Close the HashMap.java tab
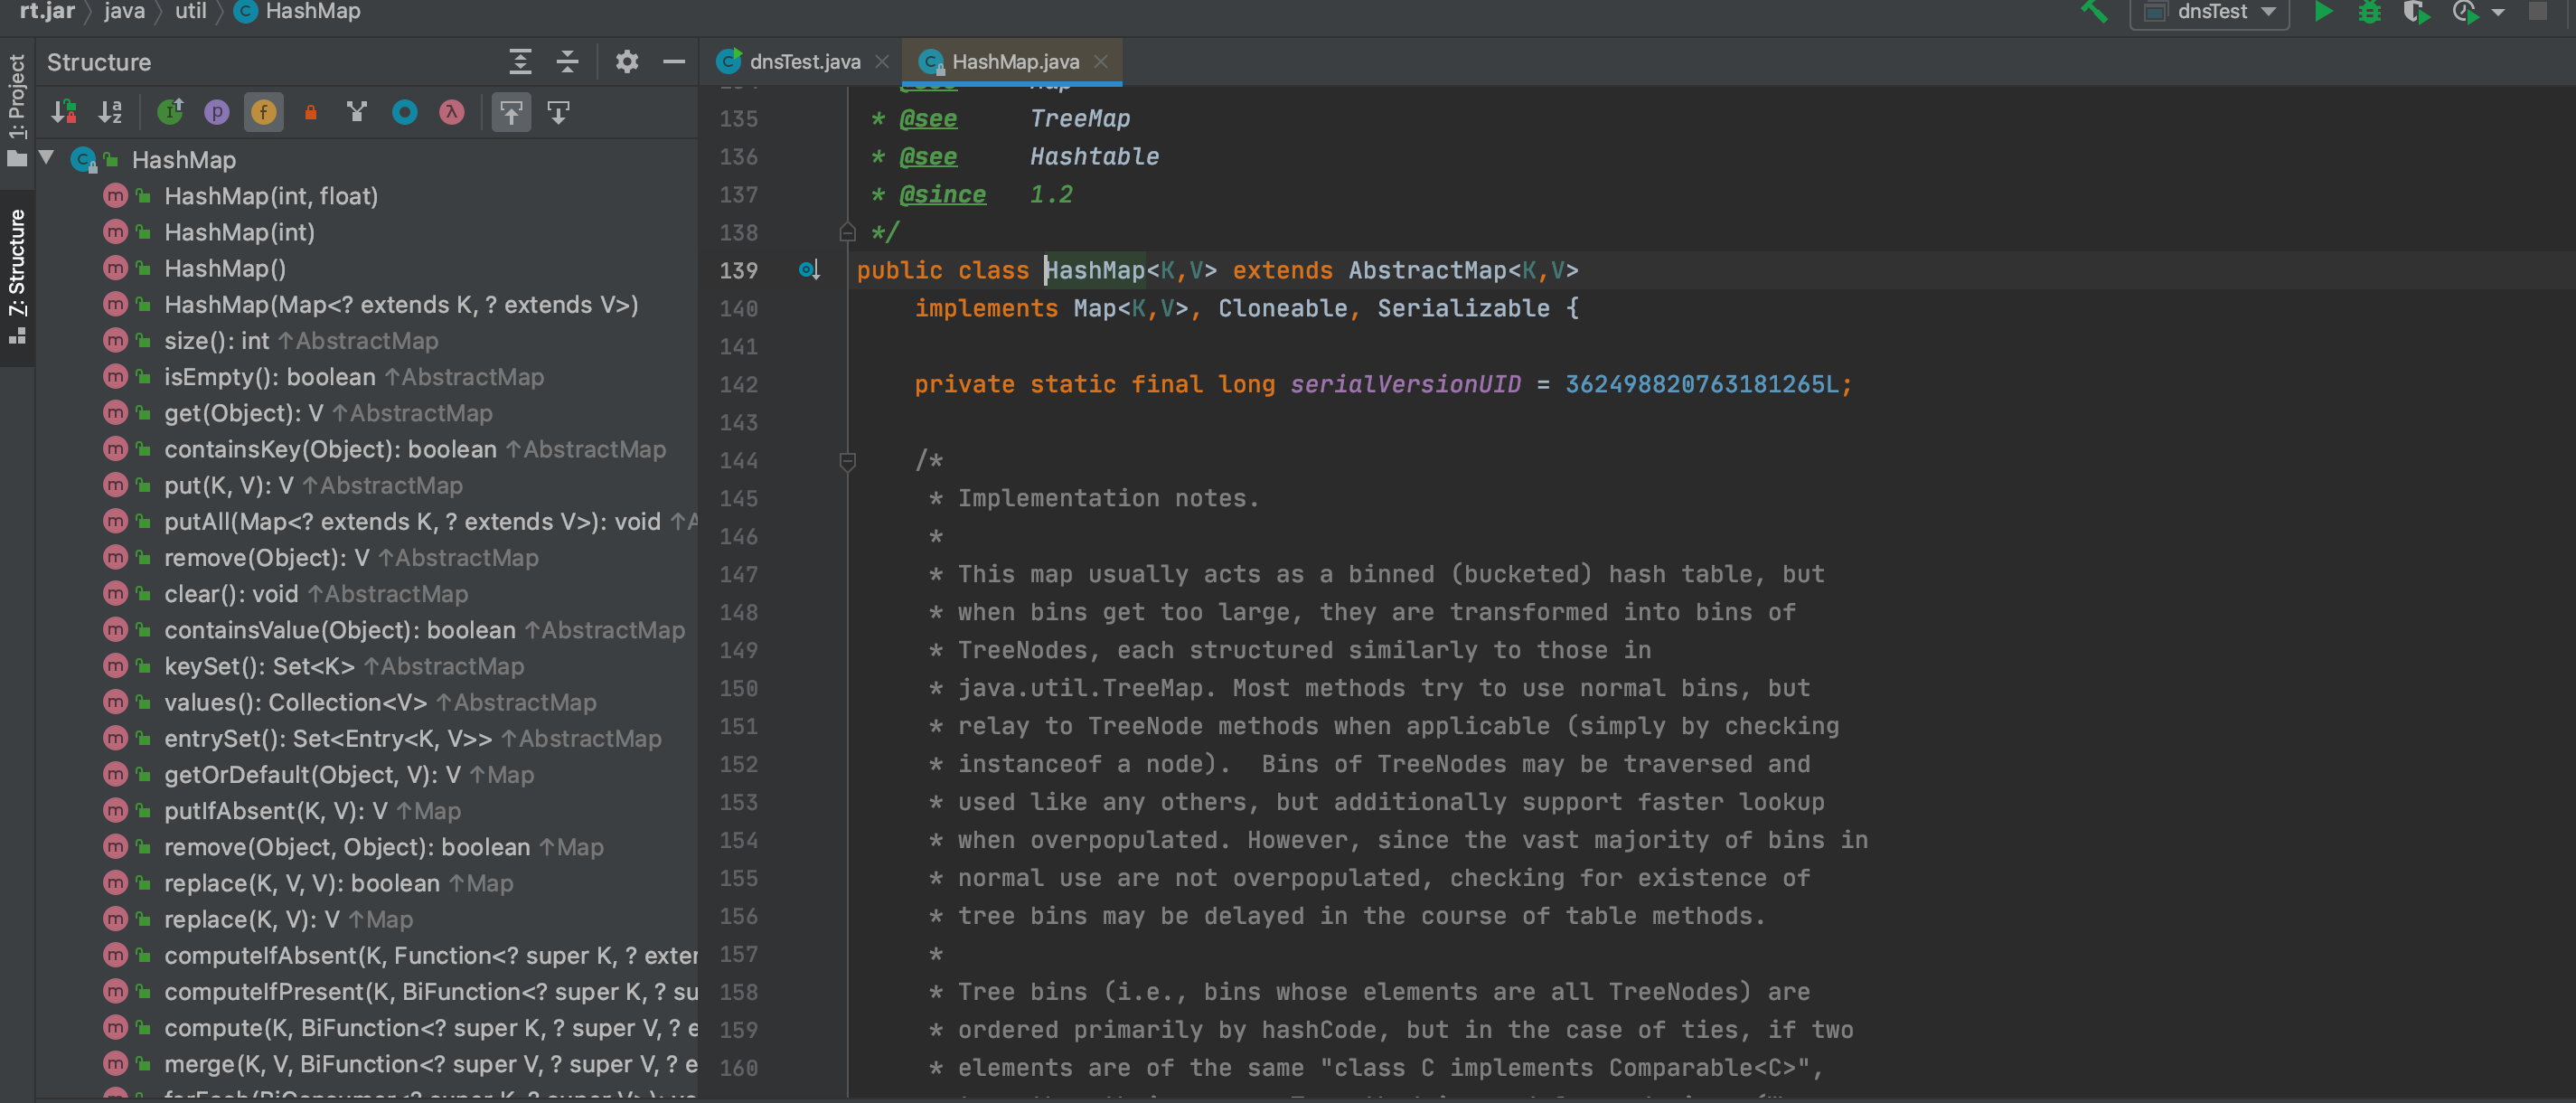This screenshot has width=2576, height=1103. 1101,62
